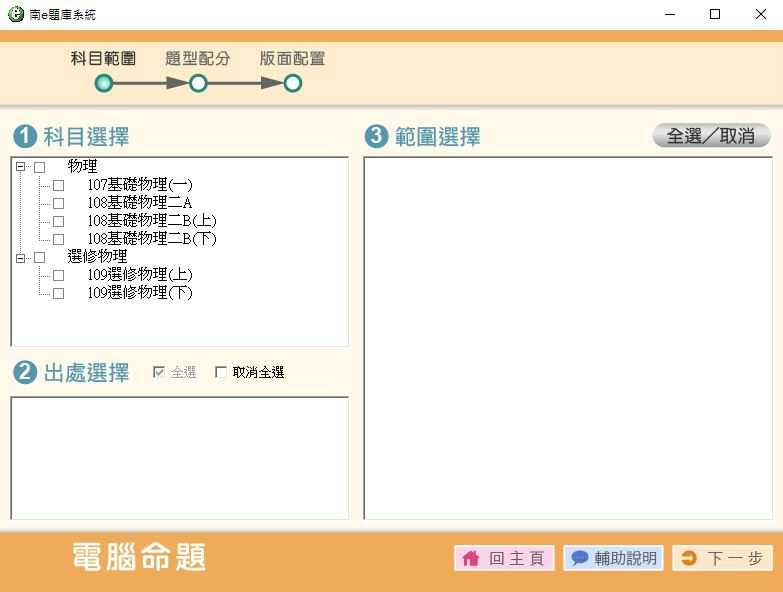Click the 科目範圍 step label
This screenshot has height=592, width=783.
[x=103, y=58]
